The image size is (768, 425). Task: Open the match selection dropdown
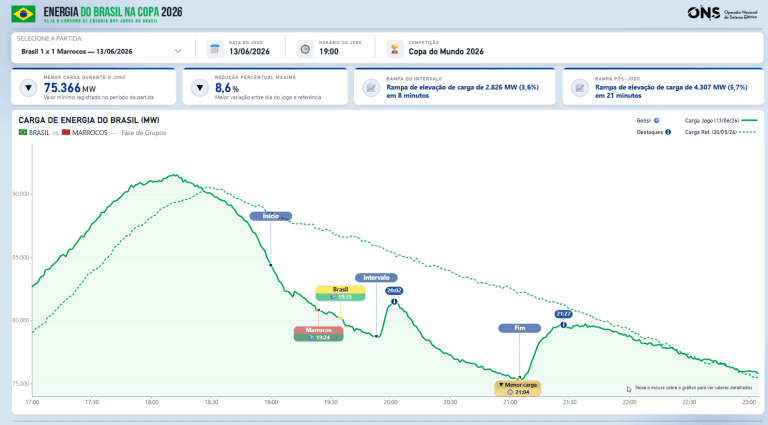pos(100,51)
